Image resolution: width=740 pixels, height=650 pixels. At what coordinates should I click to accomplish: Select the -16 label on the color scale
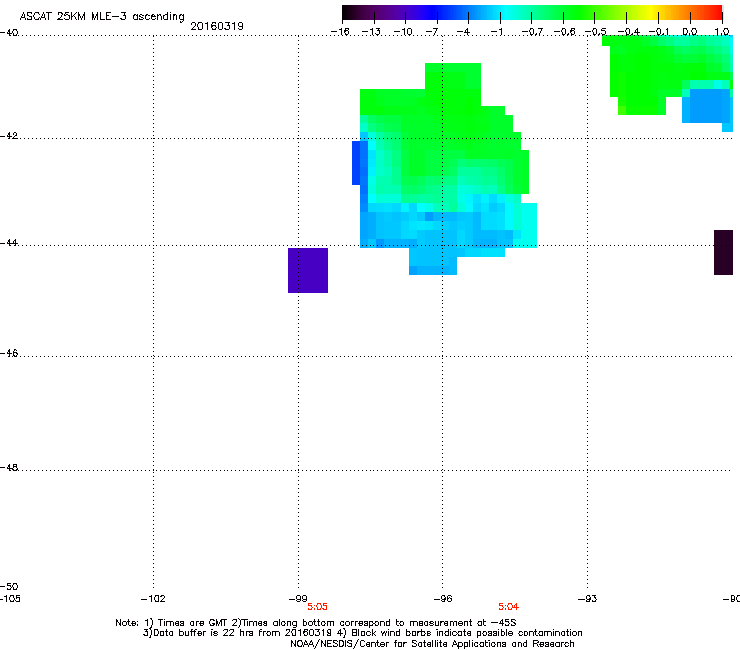point(340,32)
